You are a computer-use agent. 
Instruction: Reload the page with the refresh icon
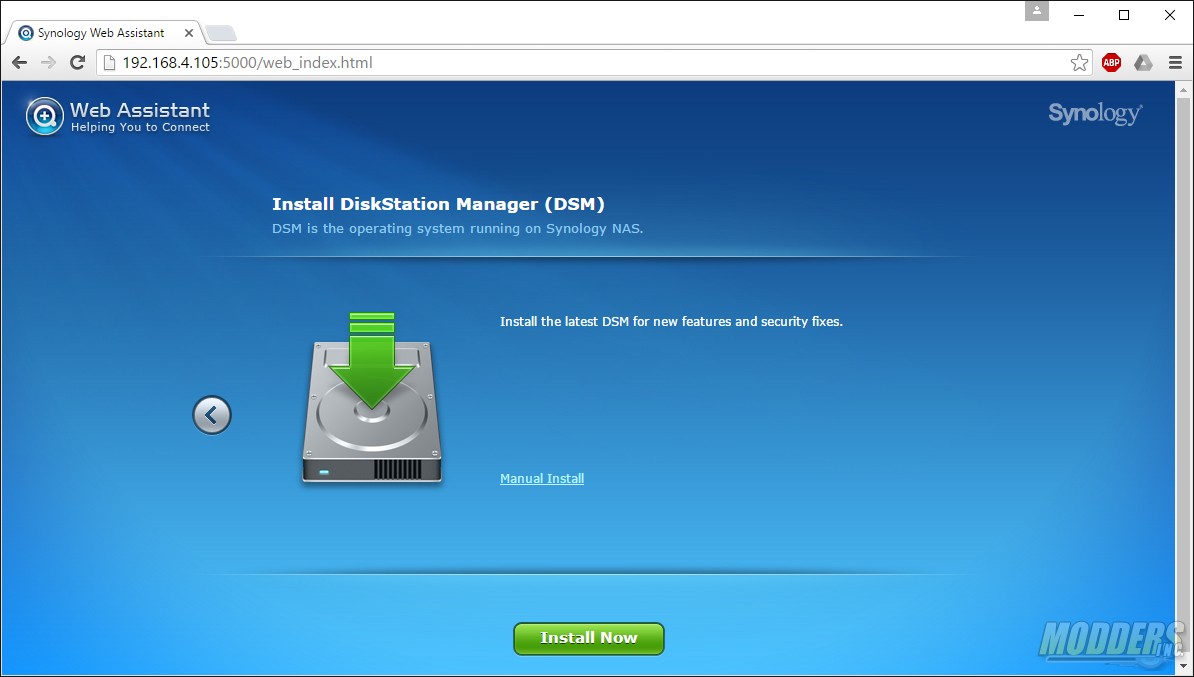point(77,62)
